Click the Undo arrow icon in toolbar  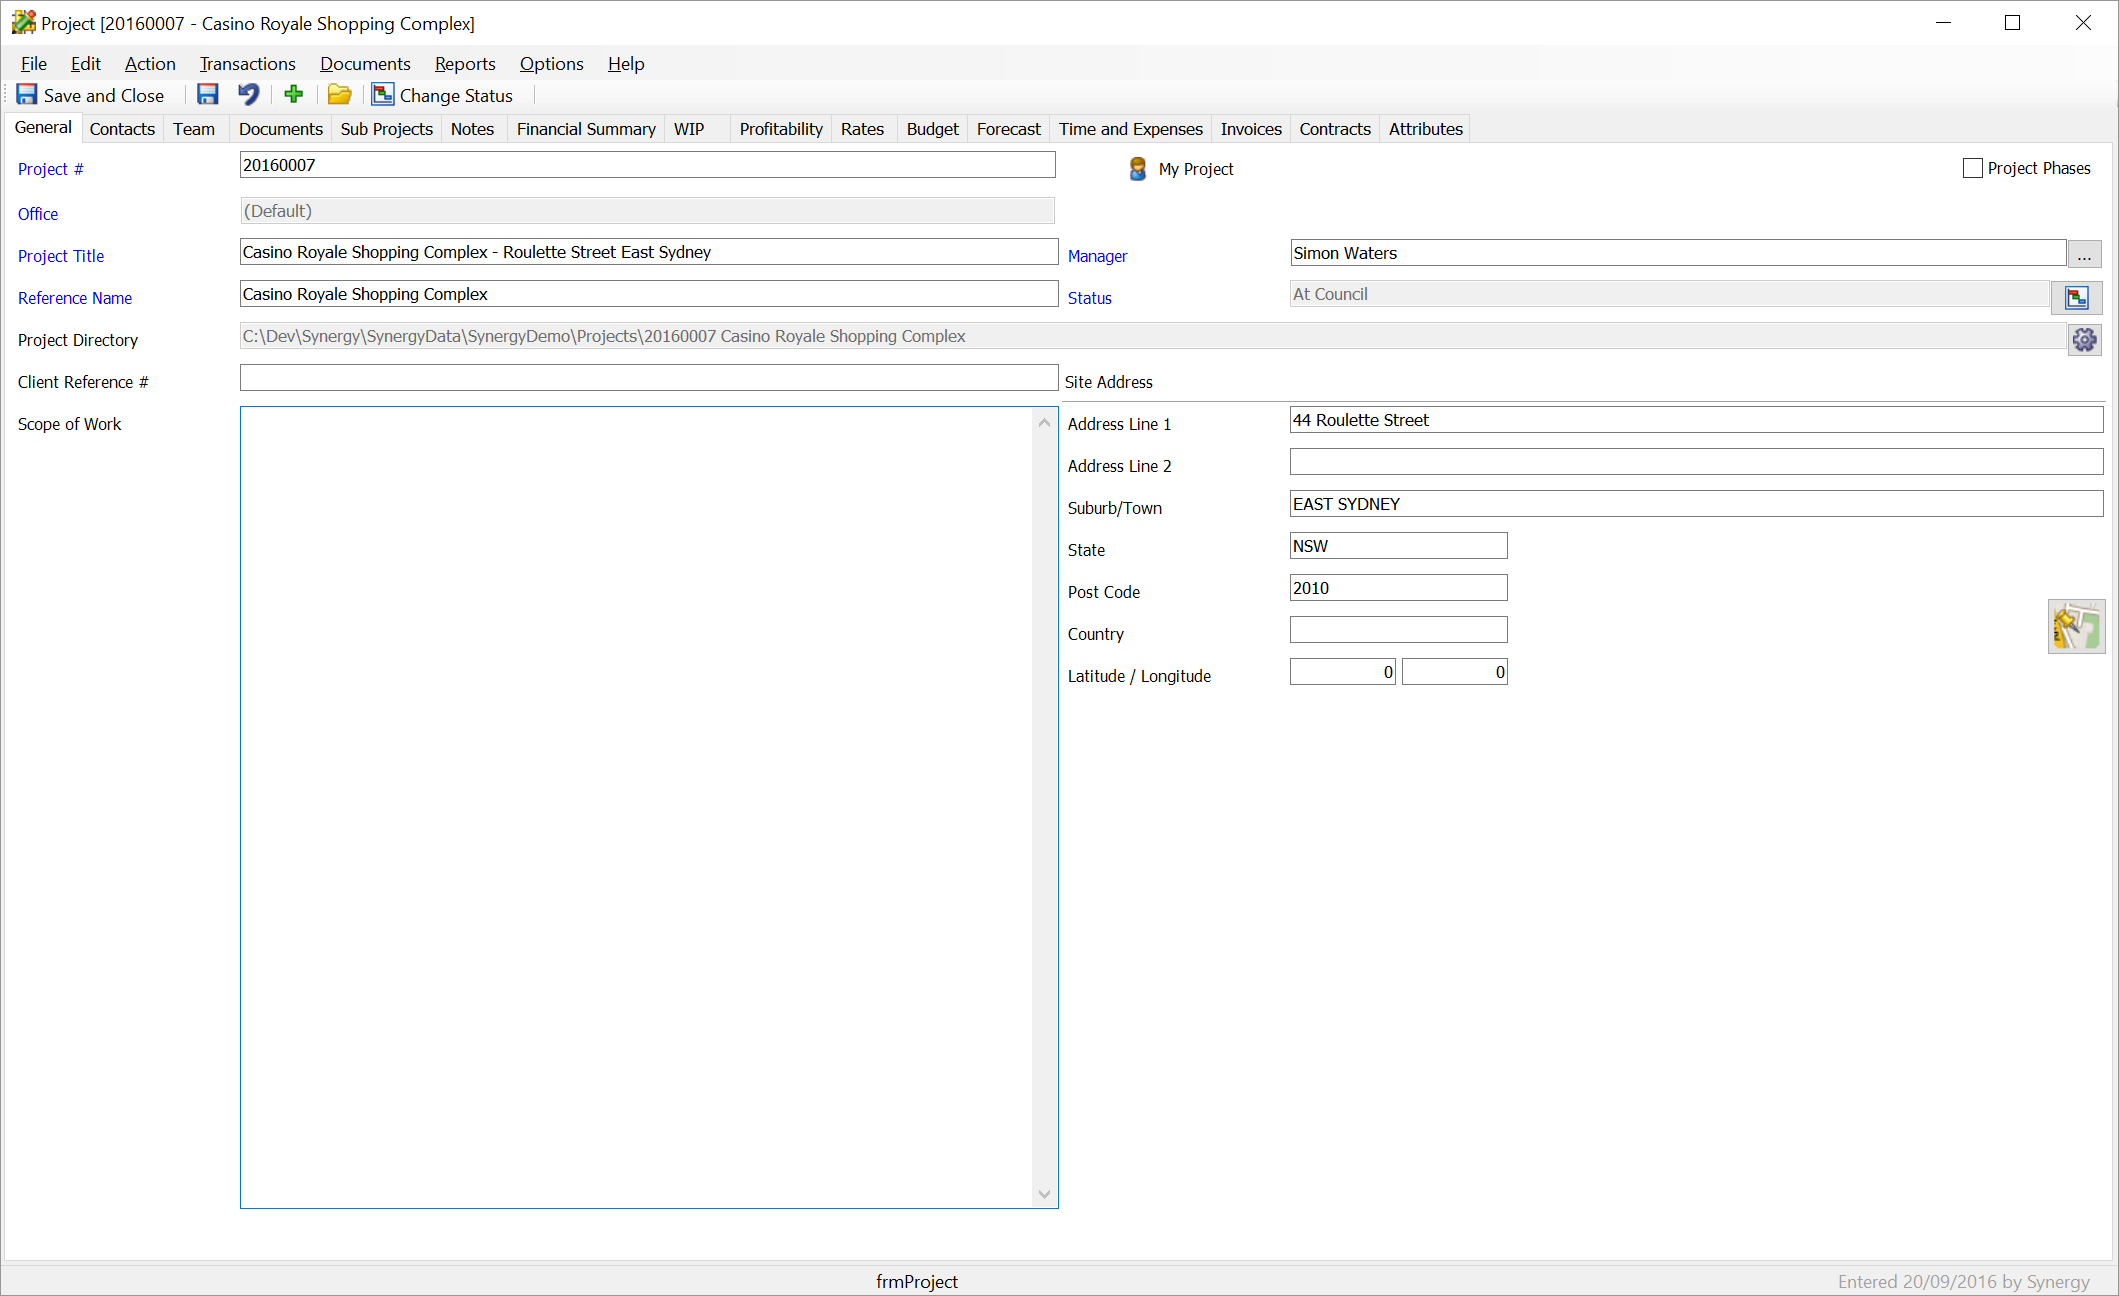click(x=248, y=95)
